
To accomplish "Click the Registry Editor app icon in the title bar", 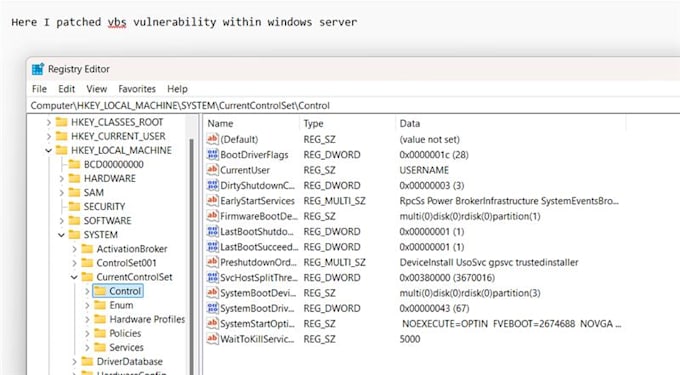I will 38,69.
